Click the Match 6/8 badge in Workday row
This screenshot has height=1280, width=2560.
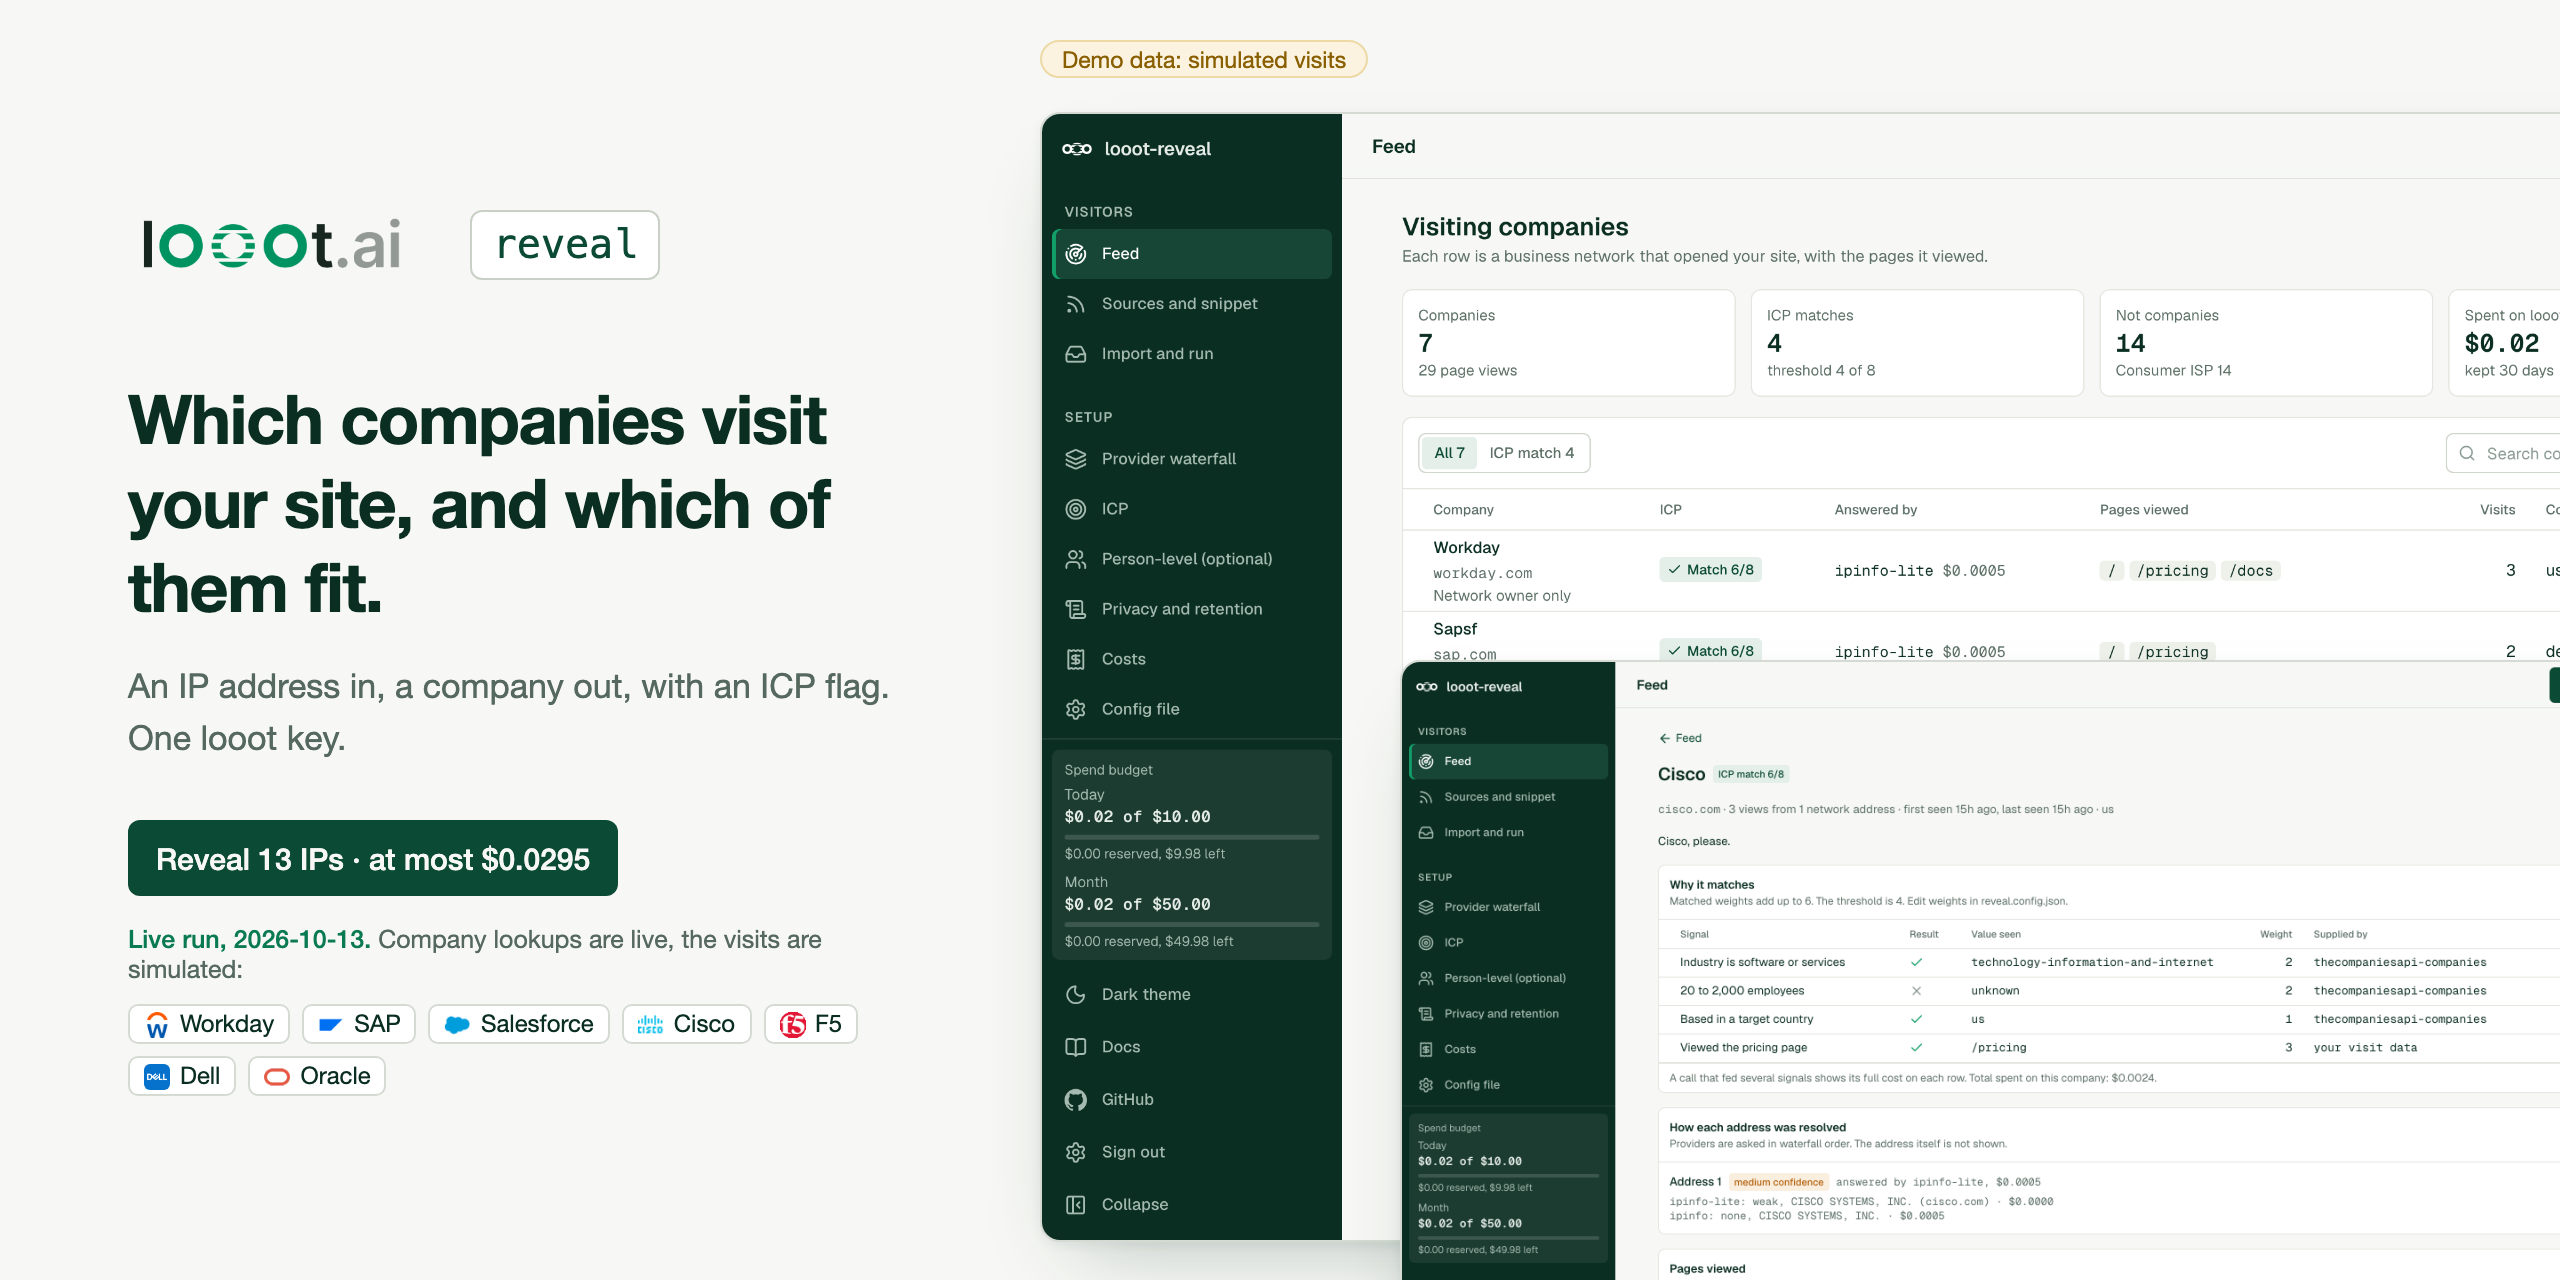pyautogui.click(x=1710, y=570)
